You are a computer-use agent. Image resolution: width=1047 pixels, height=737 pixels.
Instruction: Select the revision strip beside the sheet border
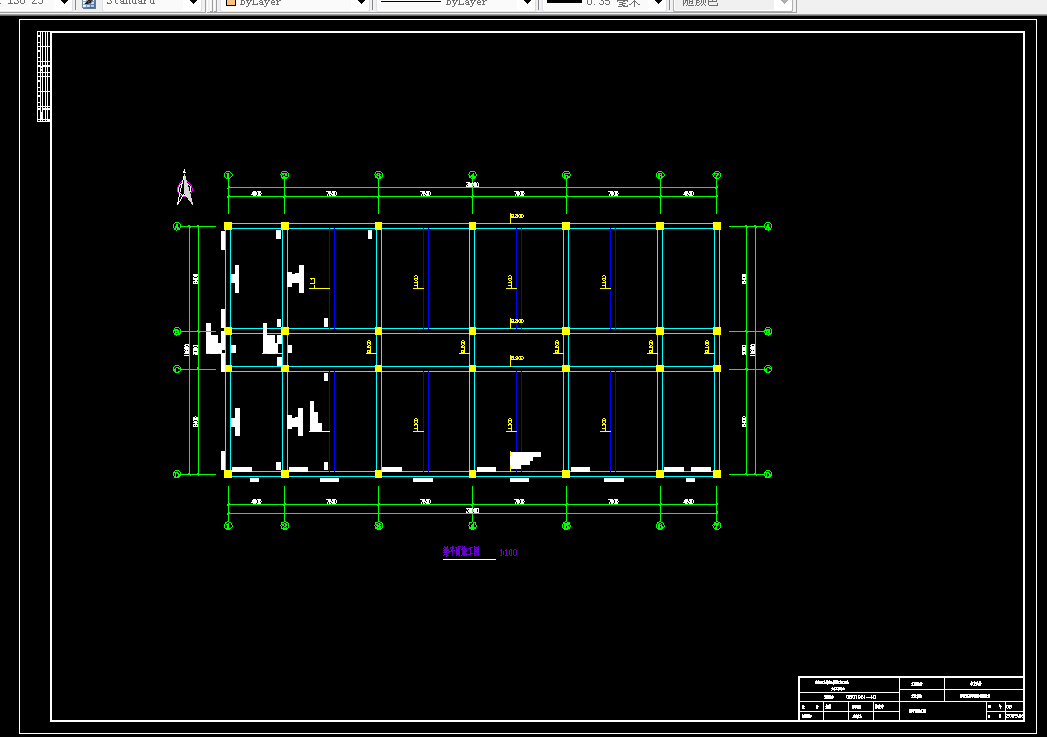coord(44,76)
